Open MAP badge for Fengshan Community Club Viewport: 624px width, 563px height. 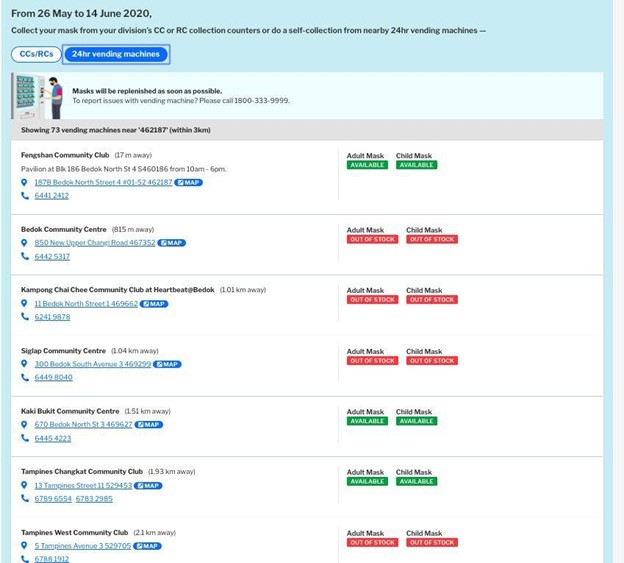(x=188, y=183)
